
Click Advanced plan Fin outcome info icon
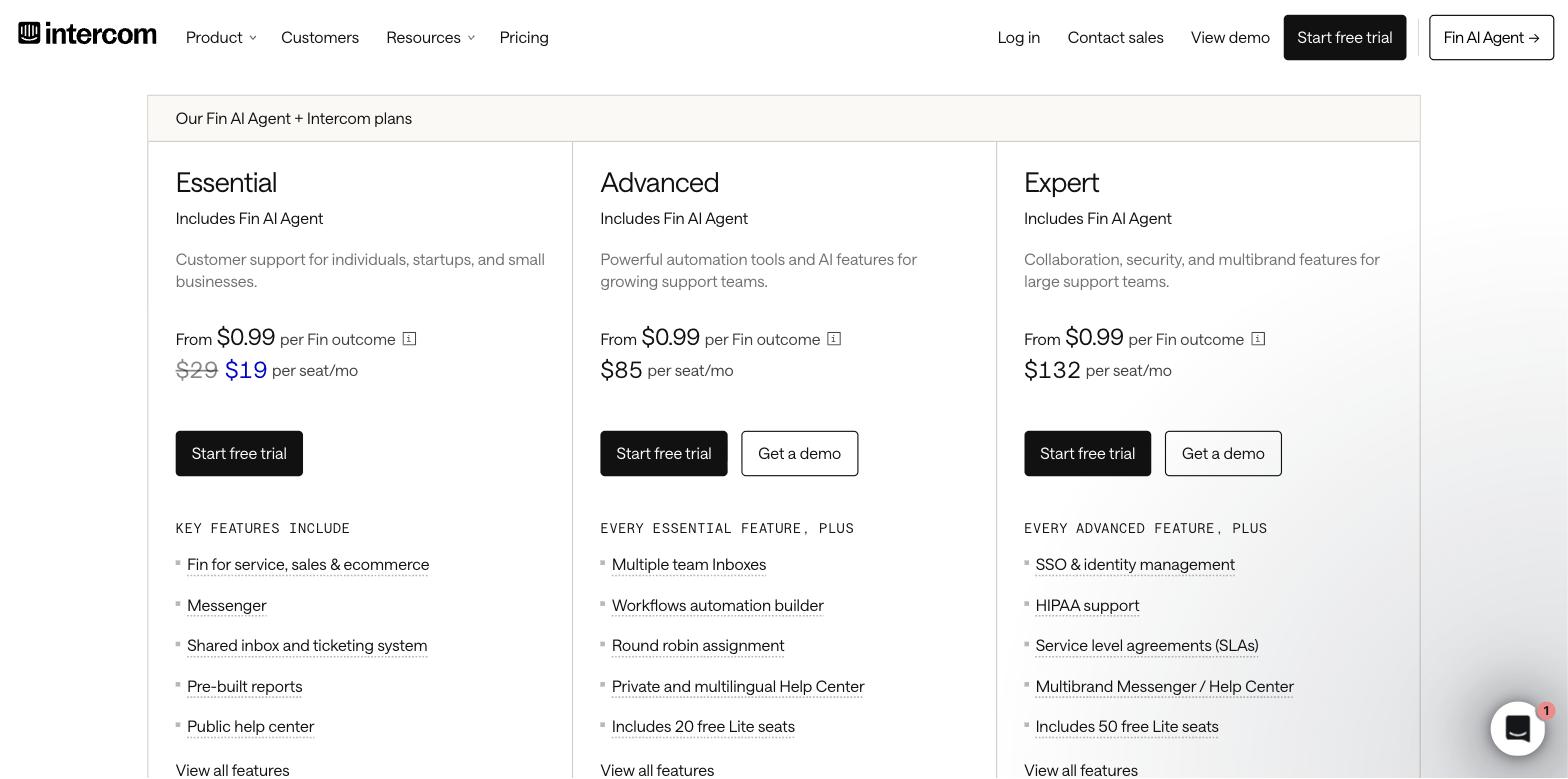834,339
